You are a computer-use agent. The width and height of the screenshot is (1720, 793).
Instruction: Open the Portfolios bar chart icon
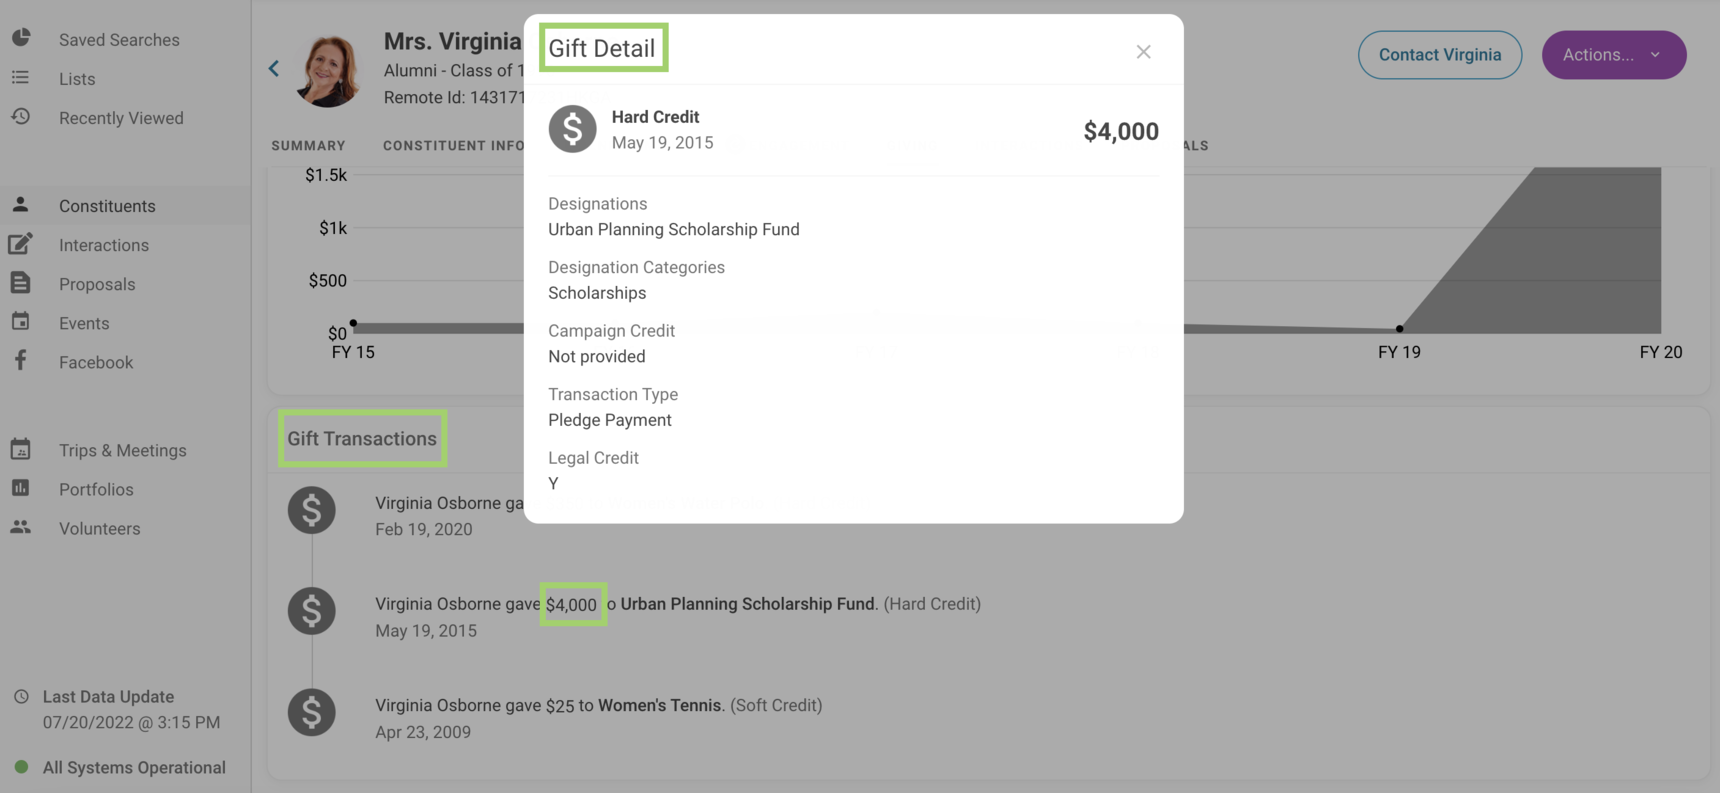point(20,489)
